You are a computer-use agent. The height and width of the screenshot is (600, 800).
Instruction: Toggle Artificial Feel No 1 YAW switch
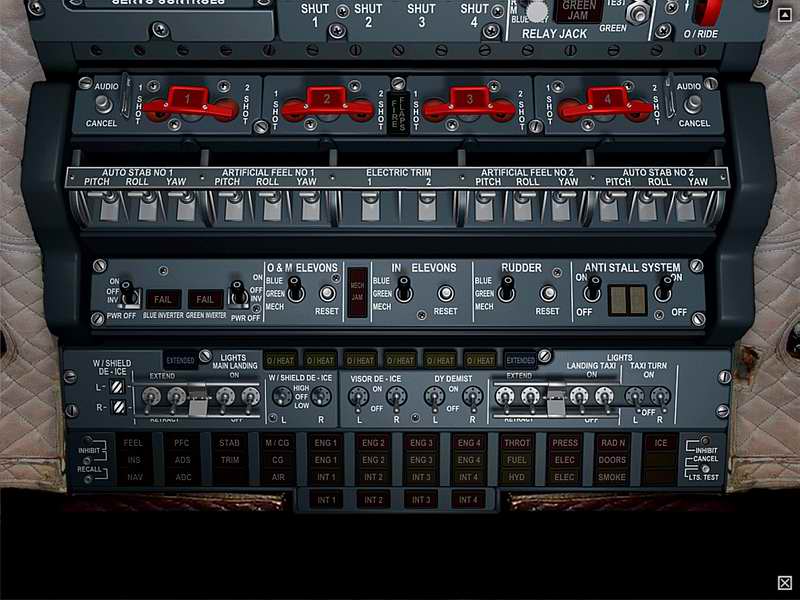pyautogui.click(x=310, y=207)
